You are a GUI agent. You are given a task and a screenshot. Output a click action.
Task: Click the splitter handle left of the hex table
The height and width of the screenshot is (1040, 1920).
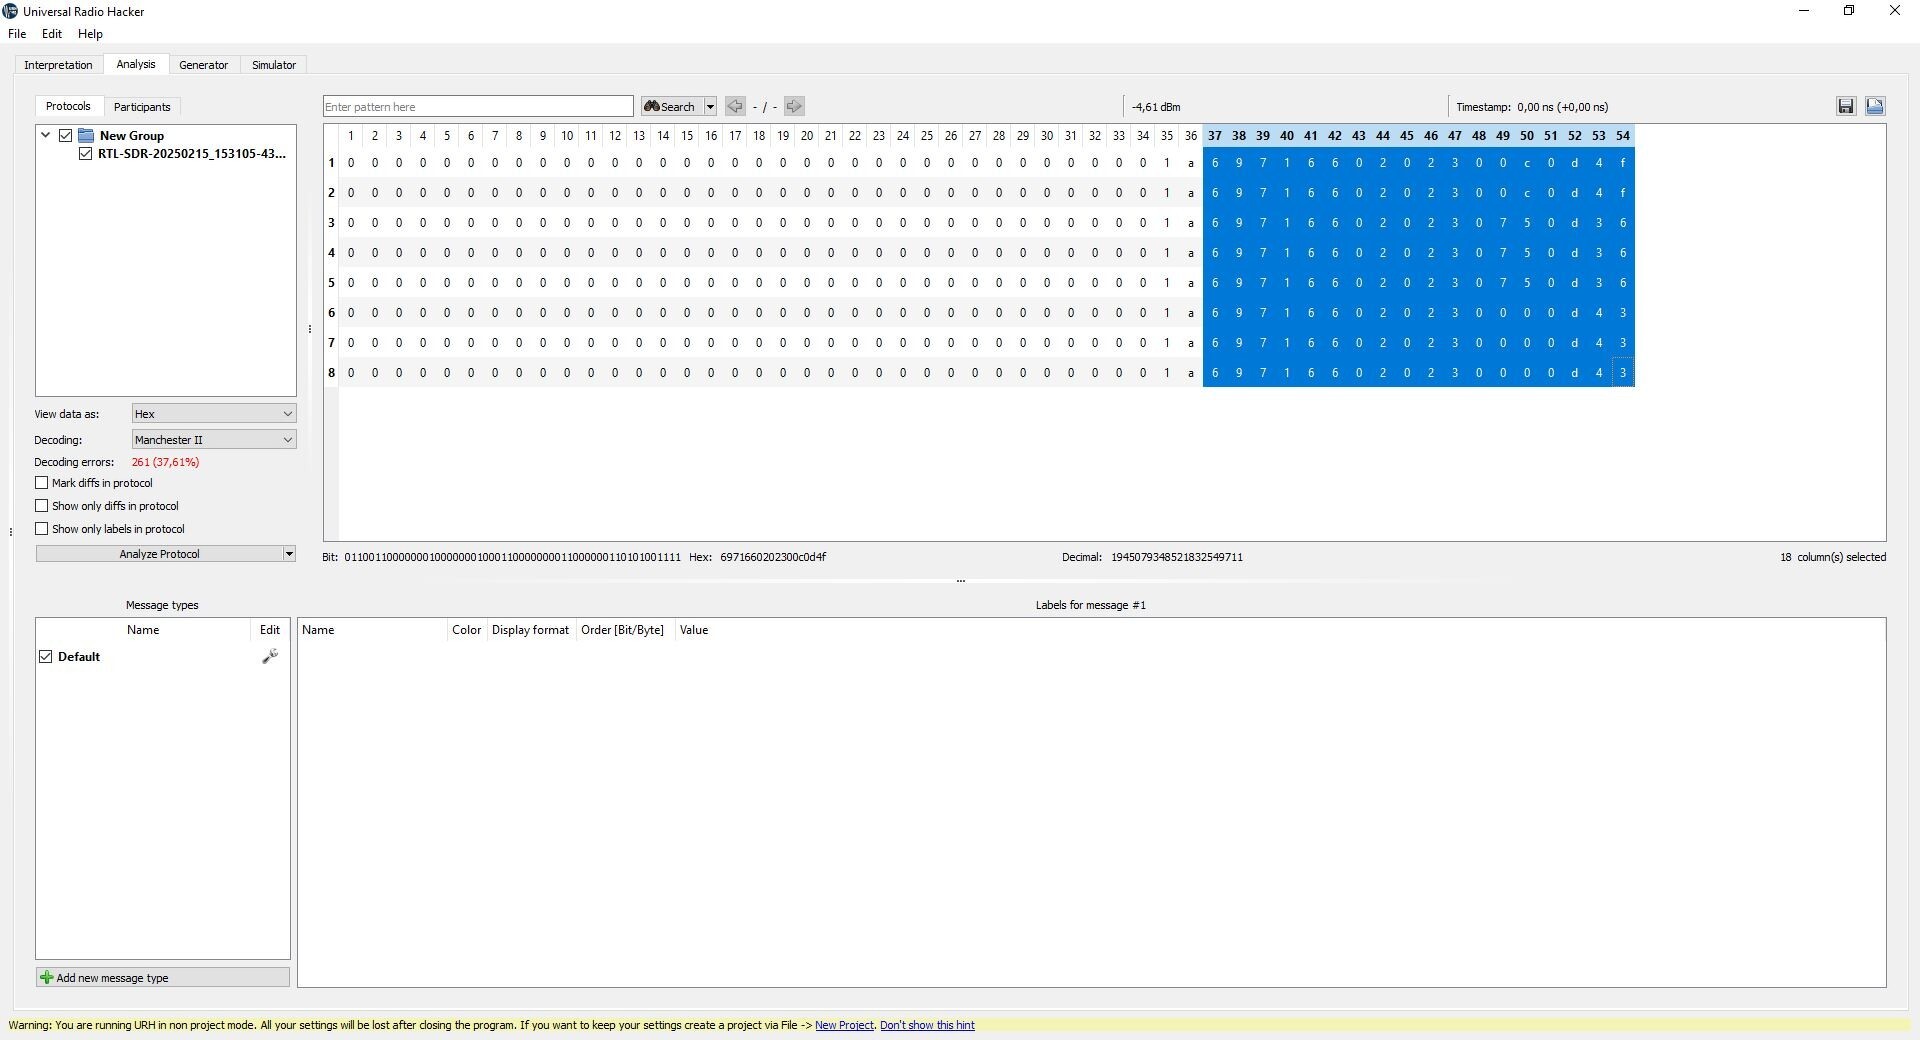point(310,328)
